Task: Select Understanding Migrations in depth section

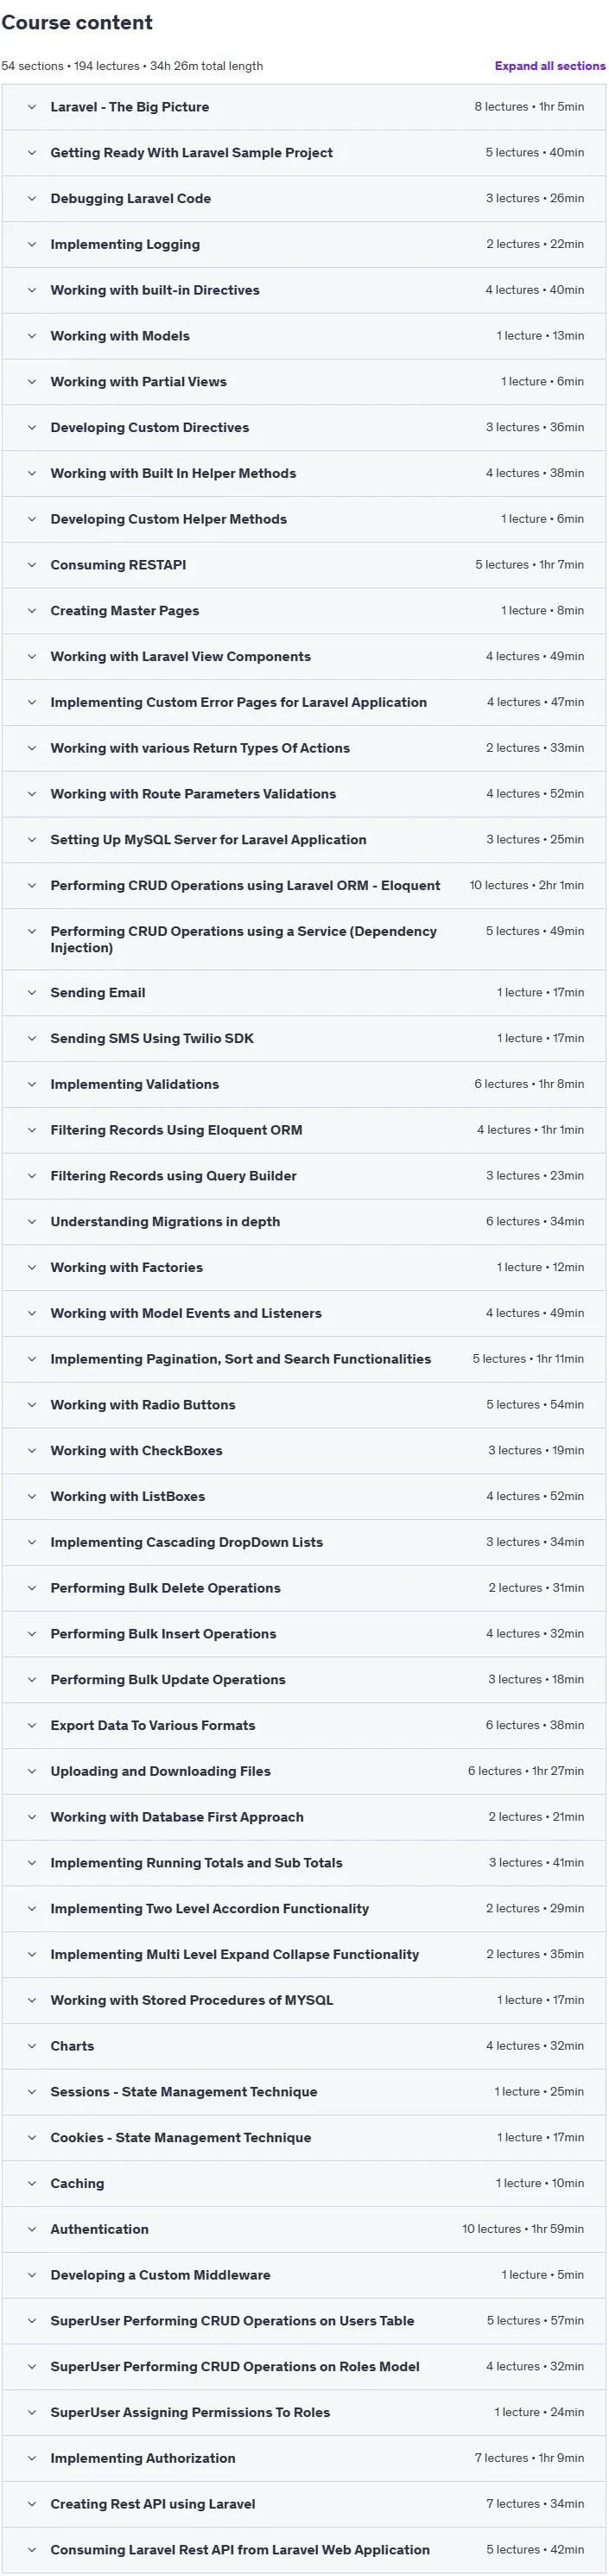Action: tap(165, 1222)
